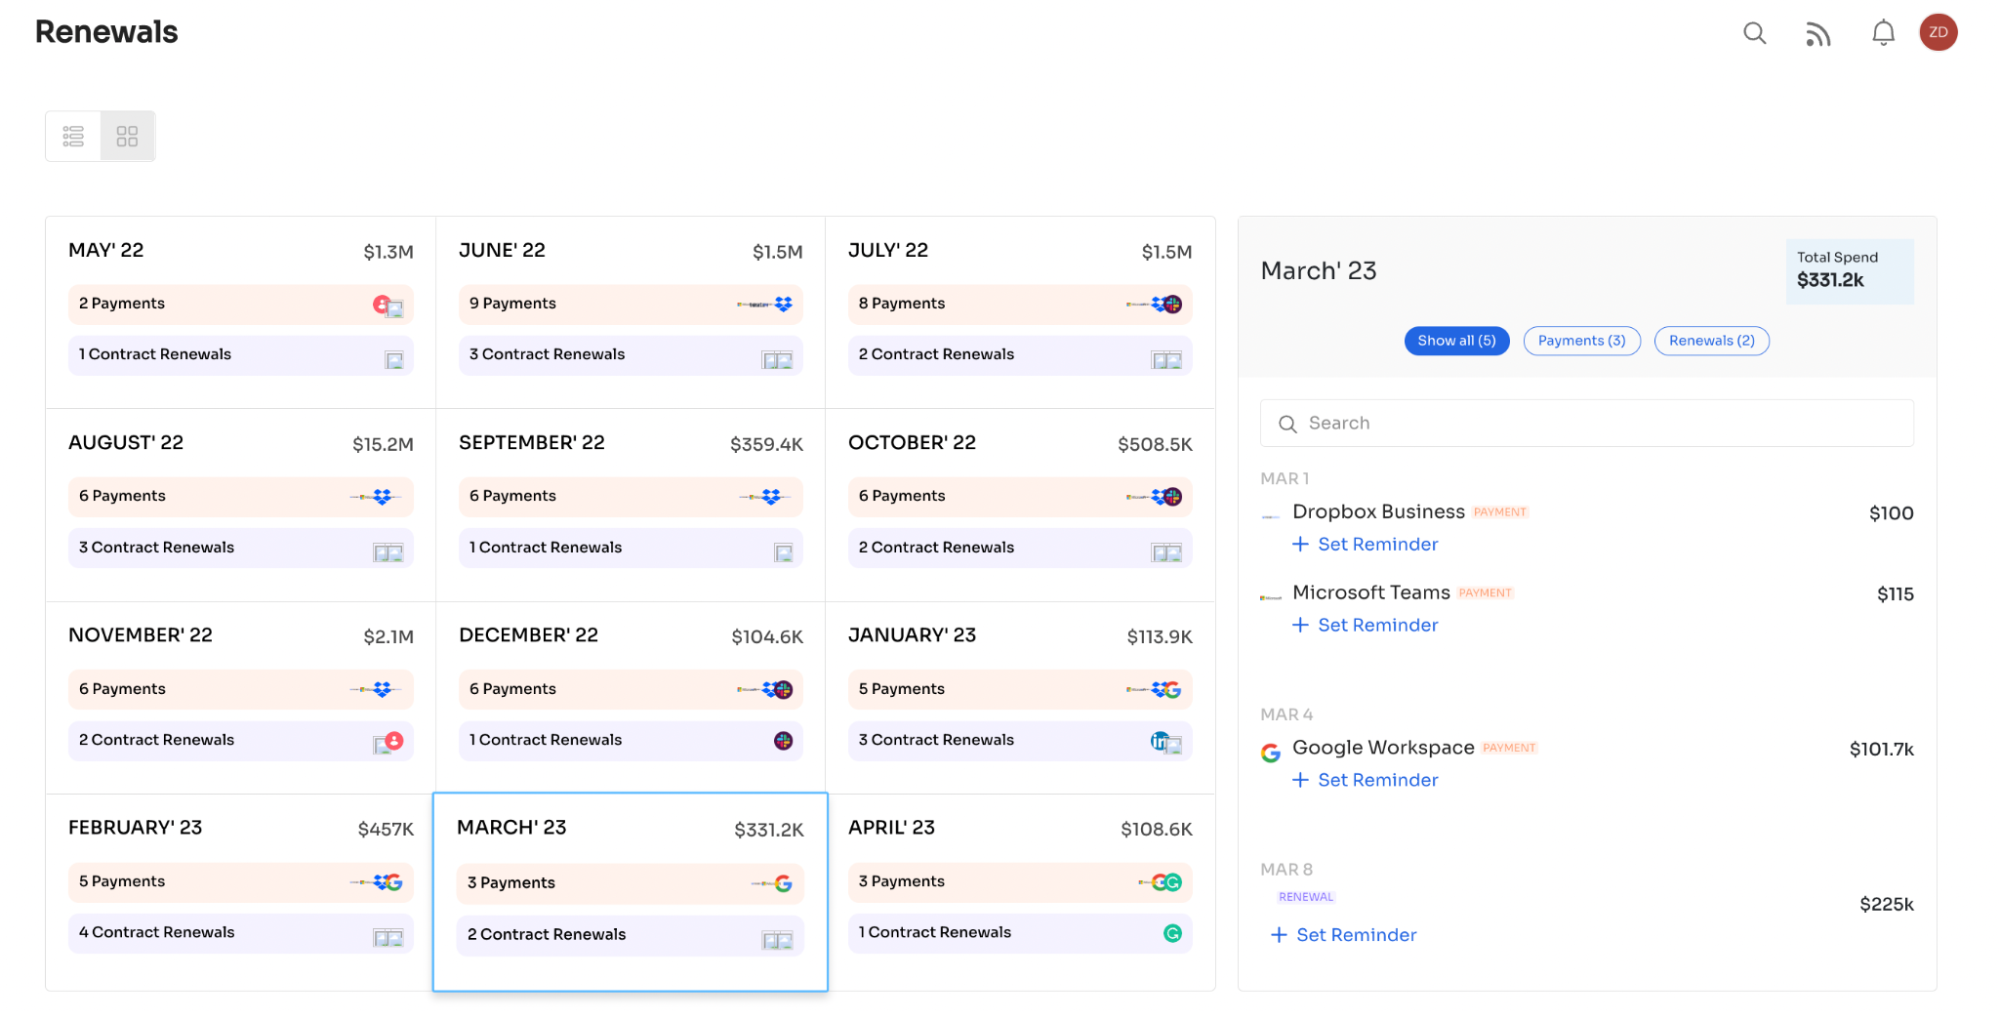
Task: Select the Renewals (2) filter
Action: [1711, 341]
